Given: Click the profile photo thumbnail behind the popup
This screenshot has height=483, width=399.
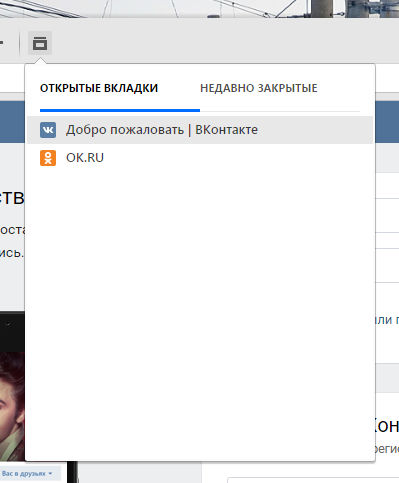Looking at the screenshot, I should click(x=12, y=407).
